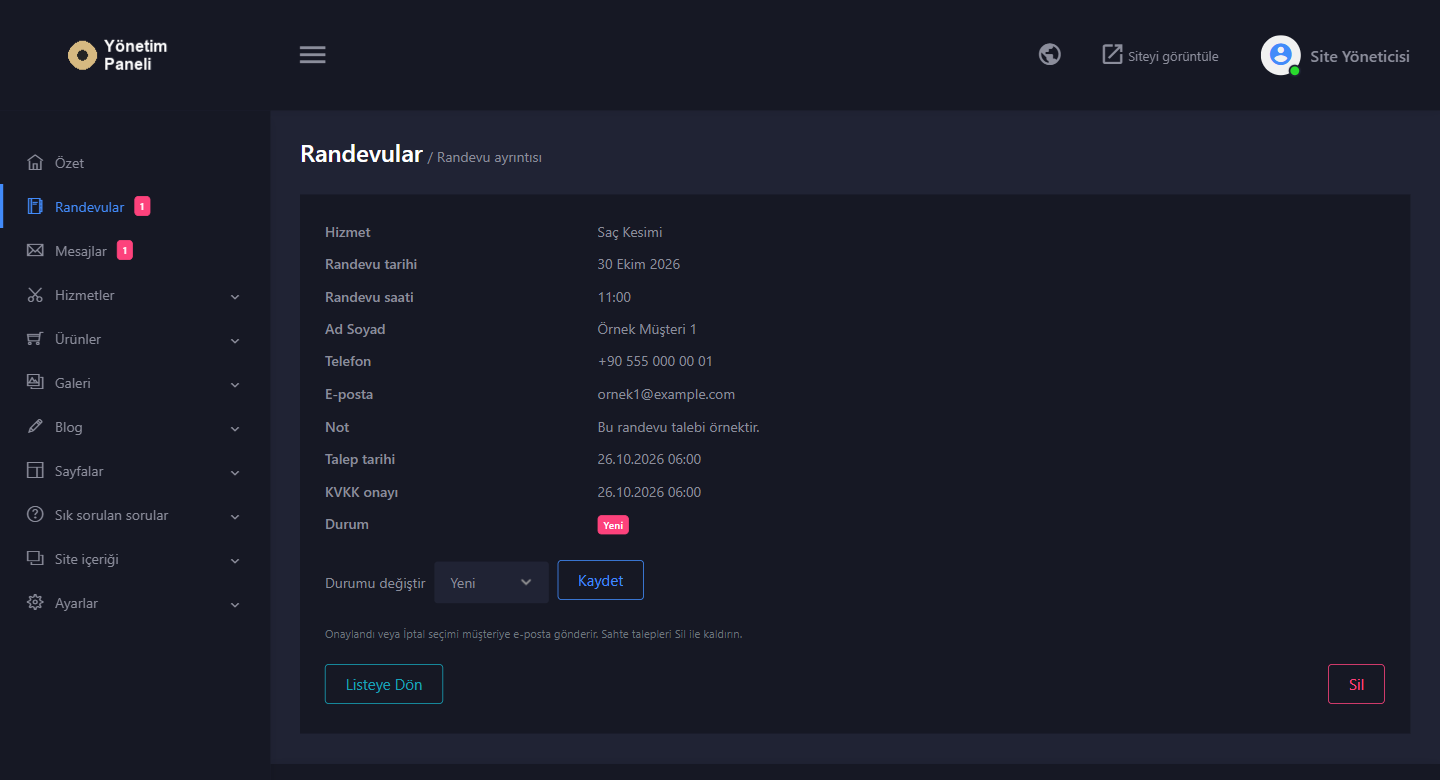
Task: Click the red Sil button
Action: 1356,684
